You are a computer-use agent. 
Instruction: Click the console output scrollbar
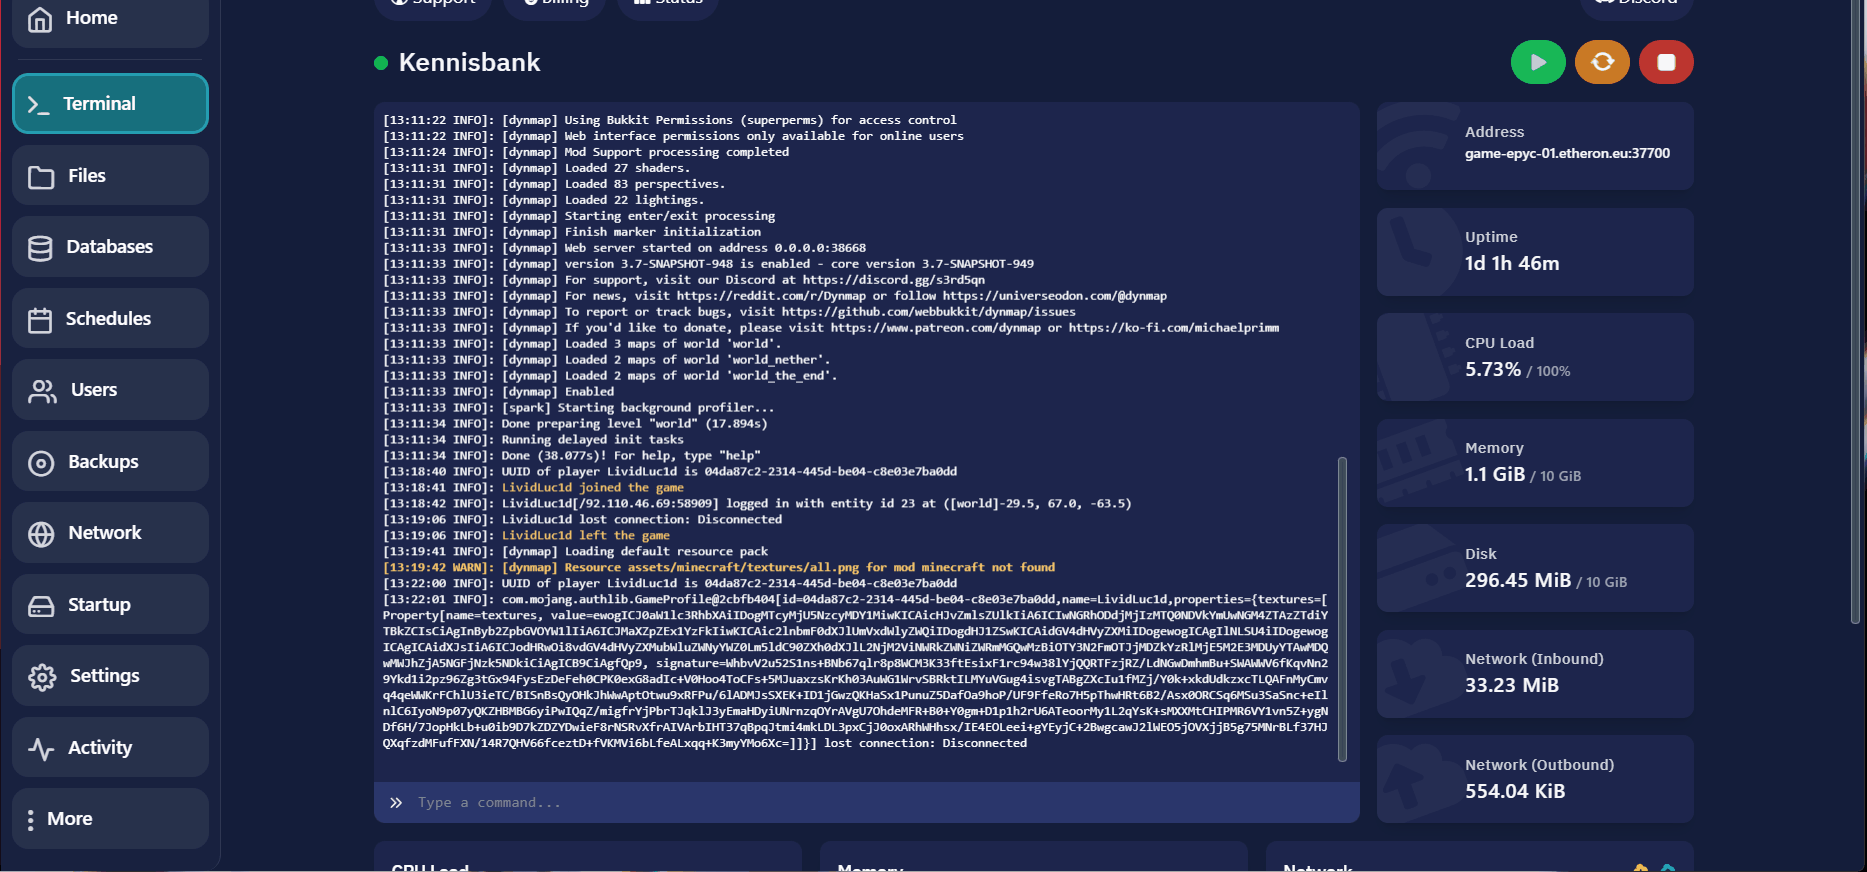[1342, 608]
